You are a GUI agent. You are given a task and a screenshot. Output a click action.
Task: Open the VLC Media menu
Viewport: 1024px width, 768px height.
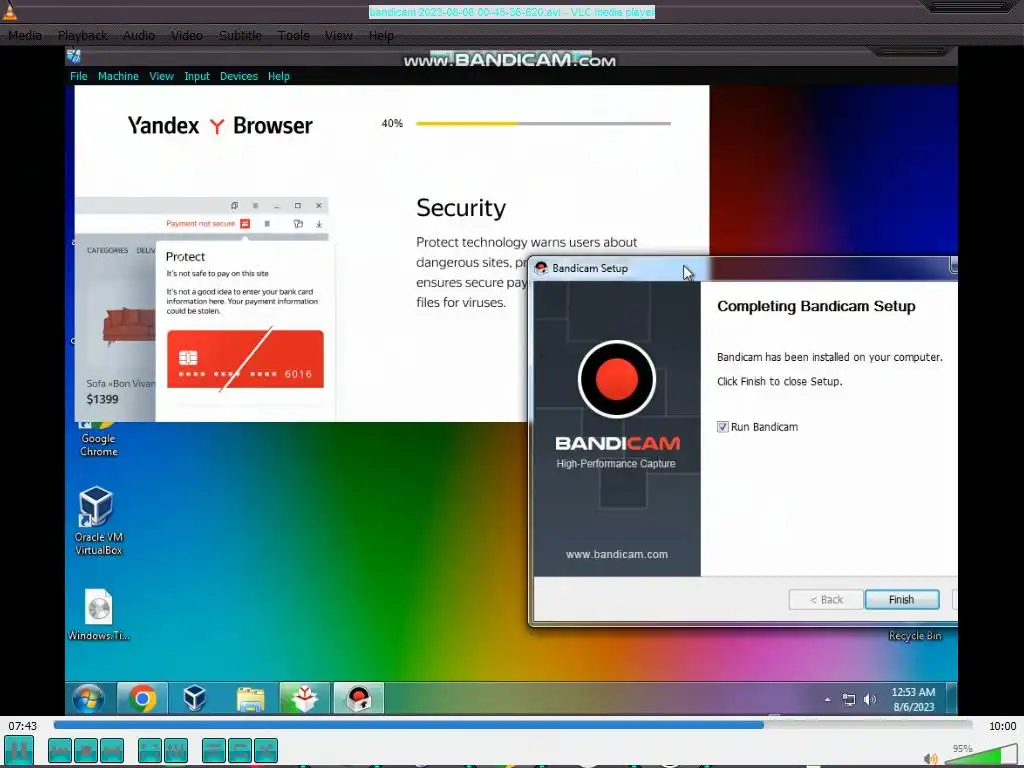25,35
